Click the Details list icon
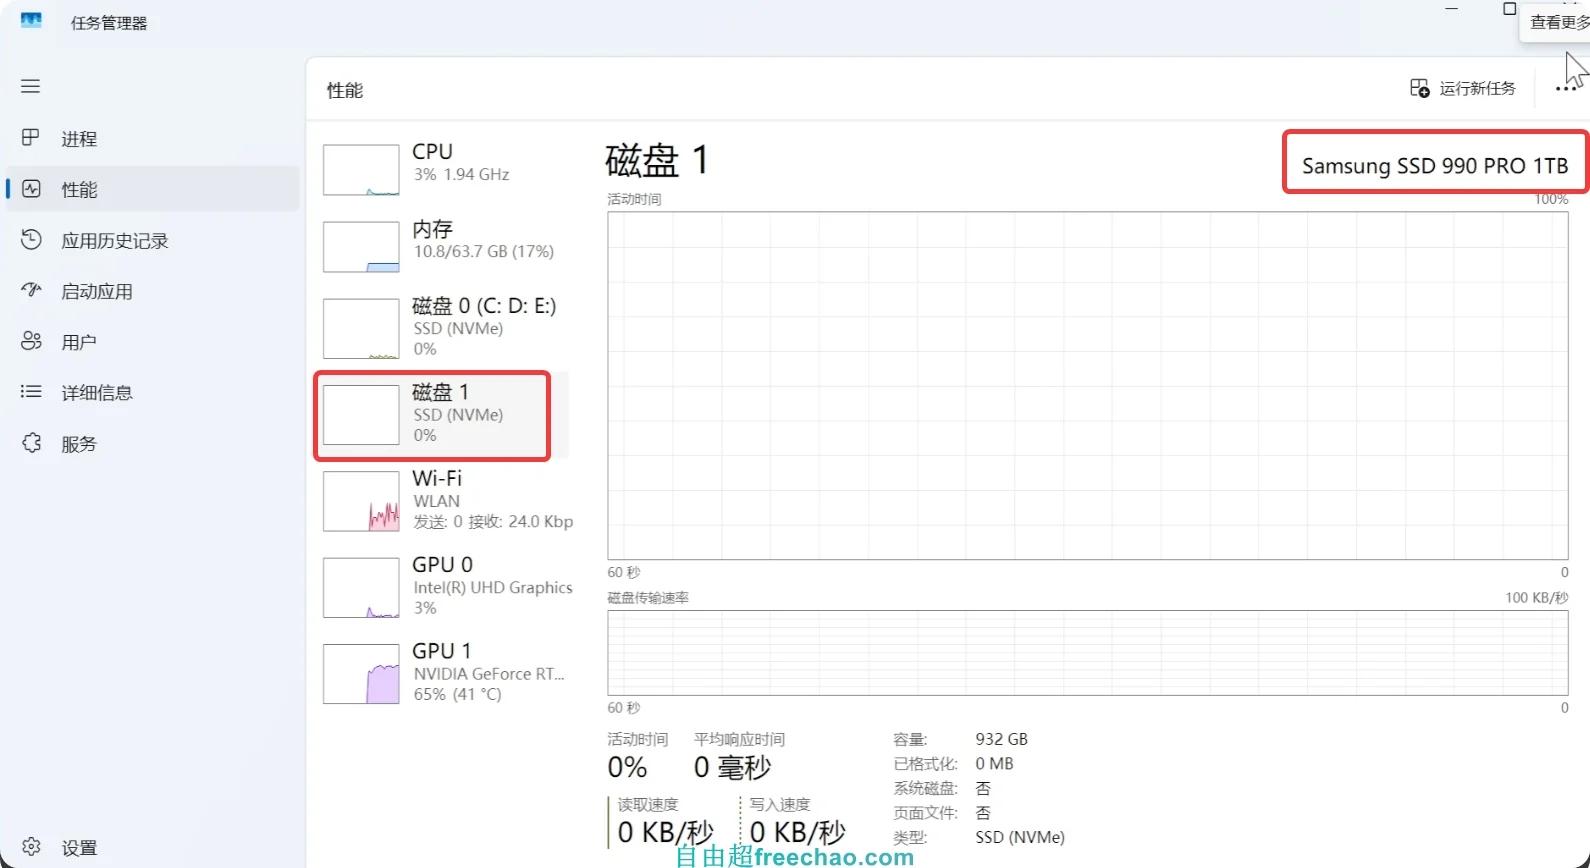The width and height of the screenshot is (1590, 868). click(x=31, y=392)
